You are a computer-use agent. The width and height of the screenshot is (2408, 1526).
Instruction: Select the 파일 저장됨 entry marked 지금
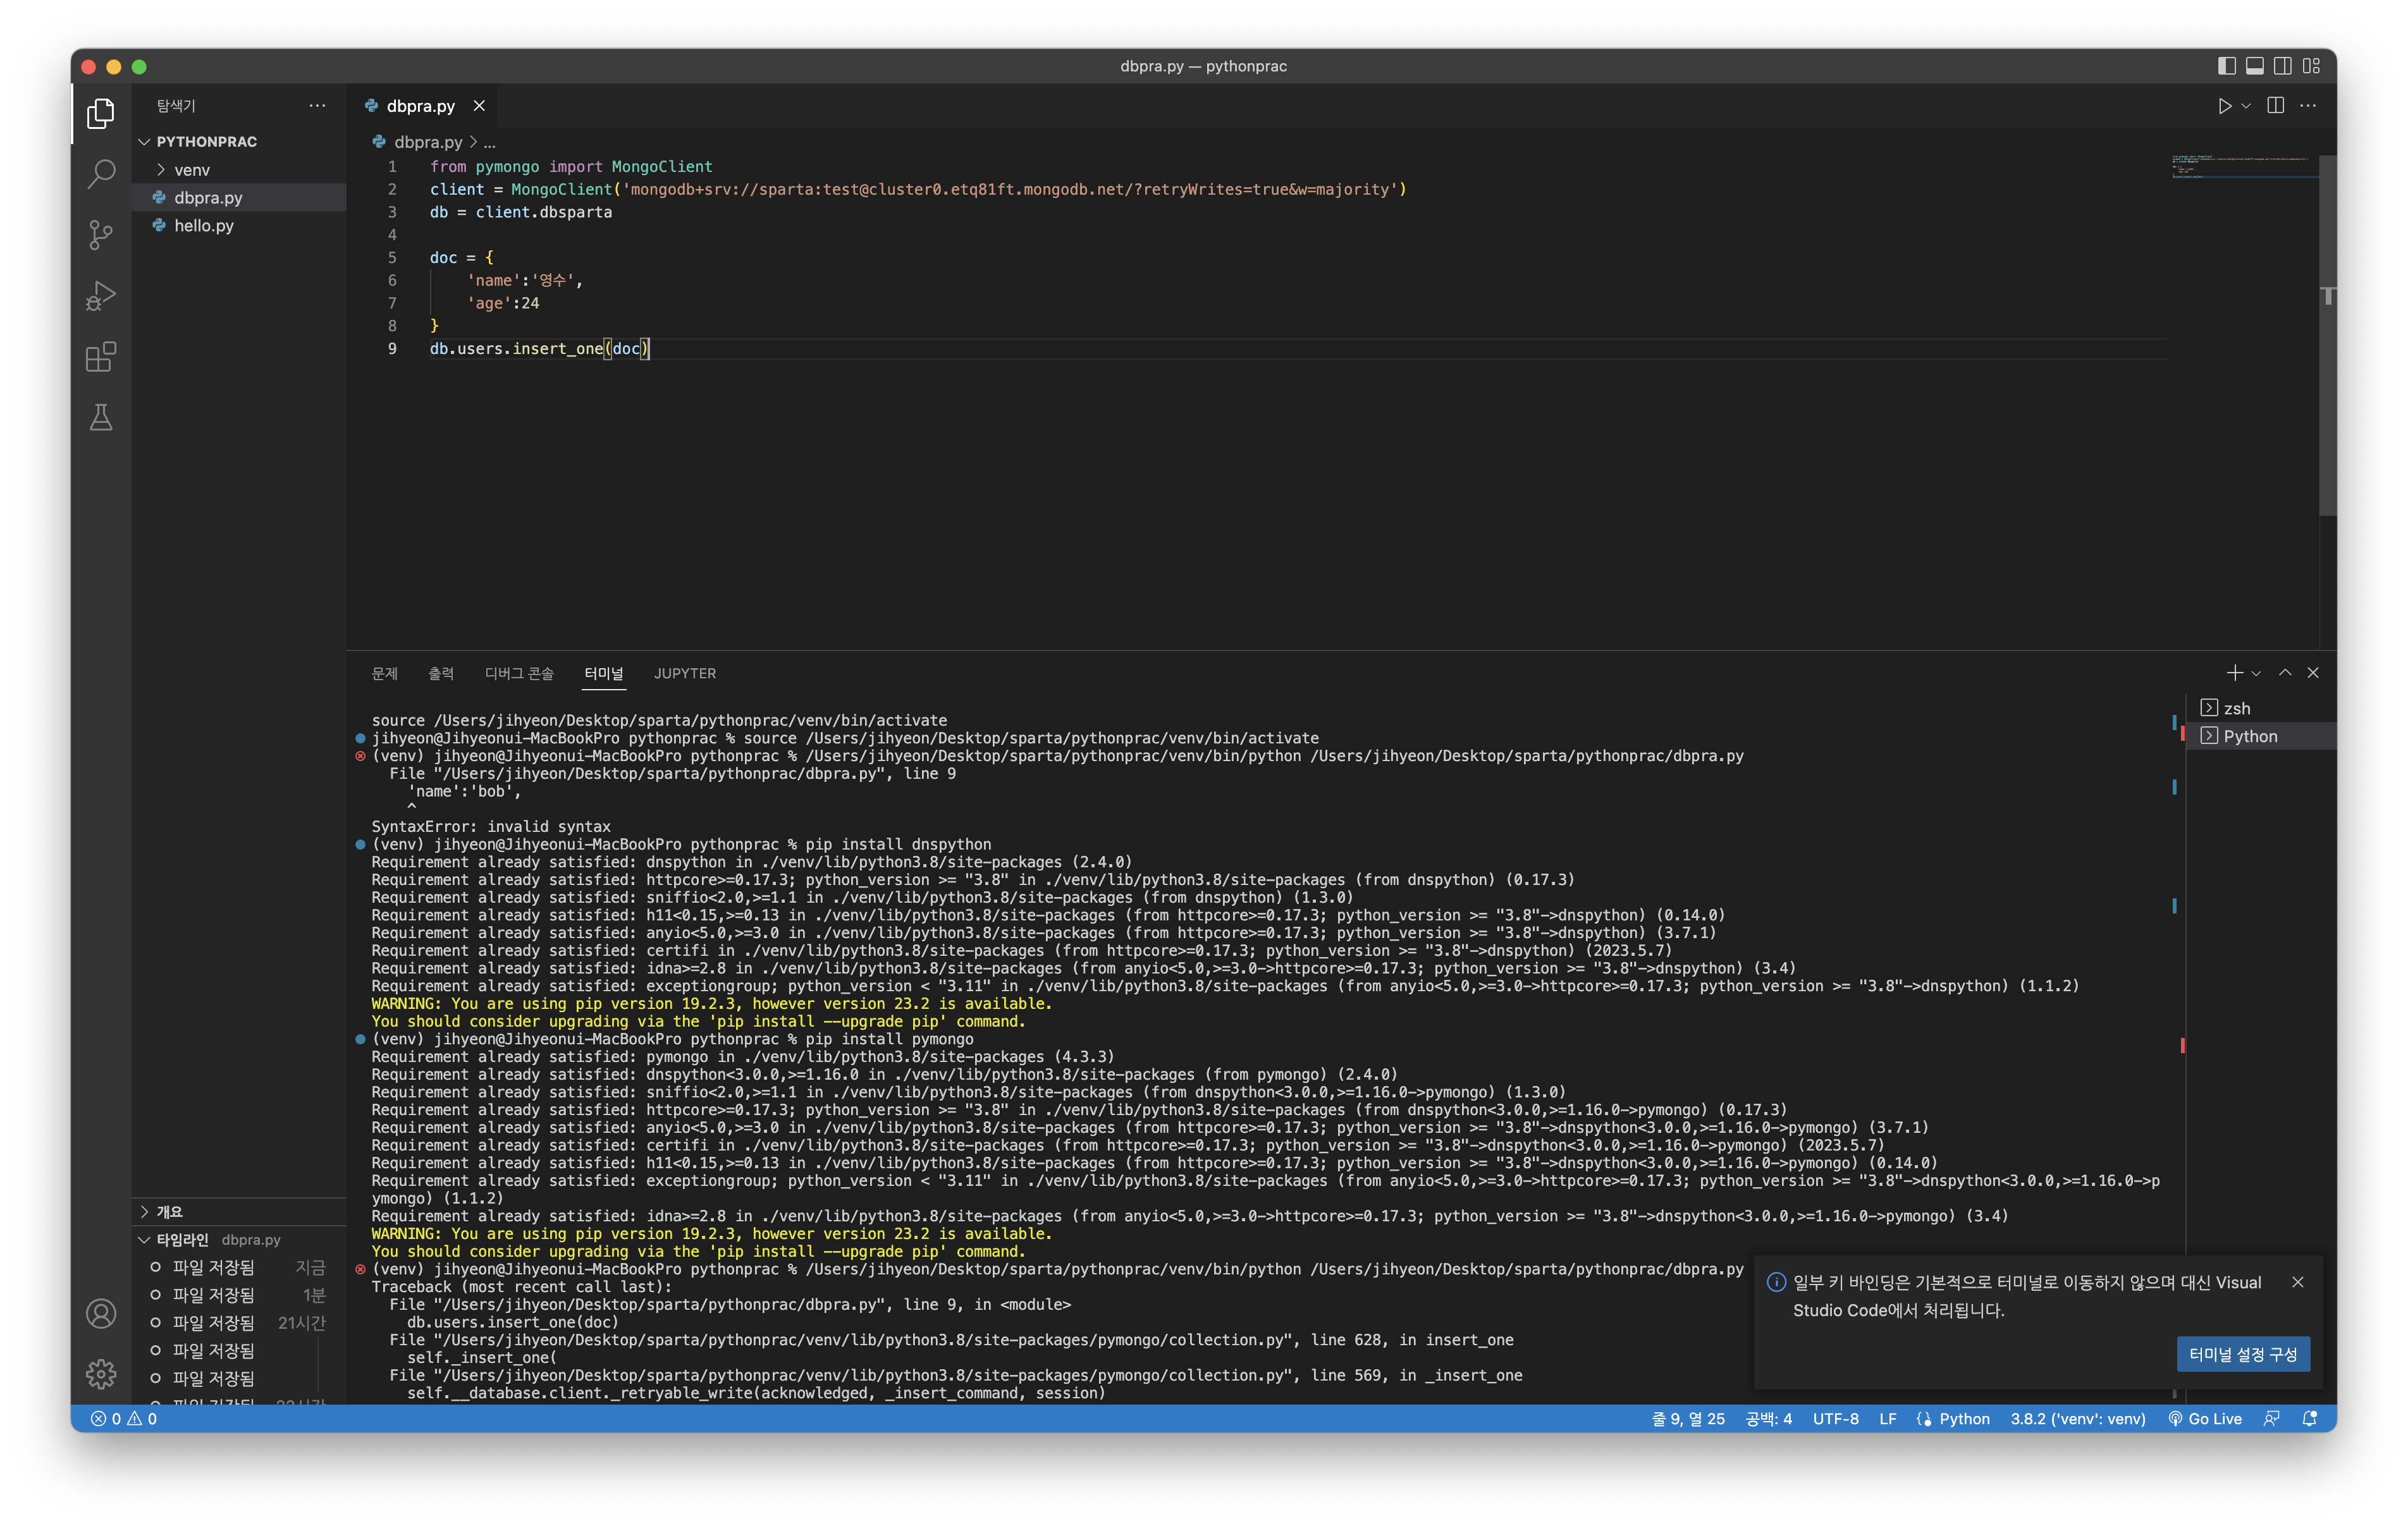coord(238,1268)
